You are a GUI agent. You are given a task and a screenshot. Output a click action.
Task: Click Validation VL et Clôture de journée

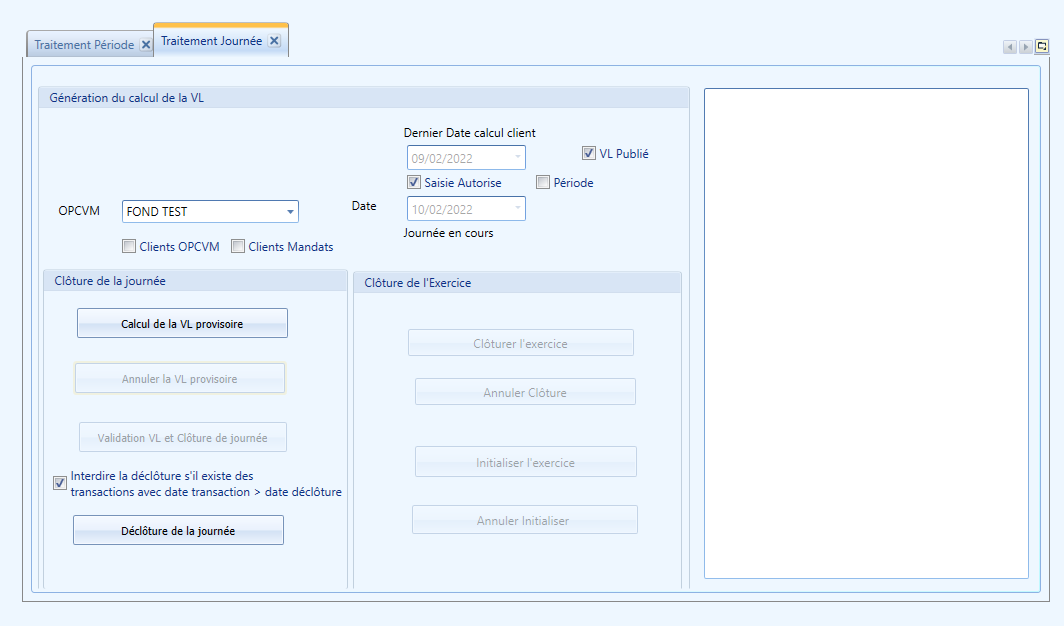pyautogui.click(x=183, y=437)
